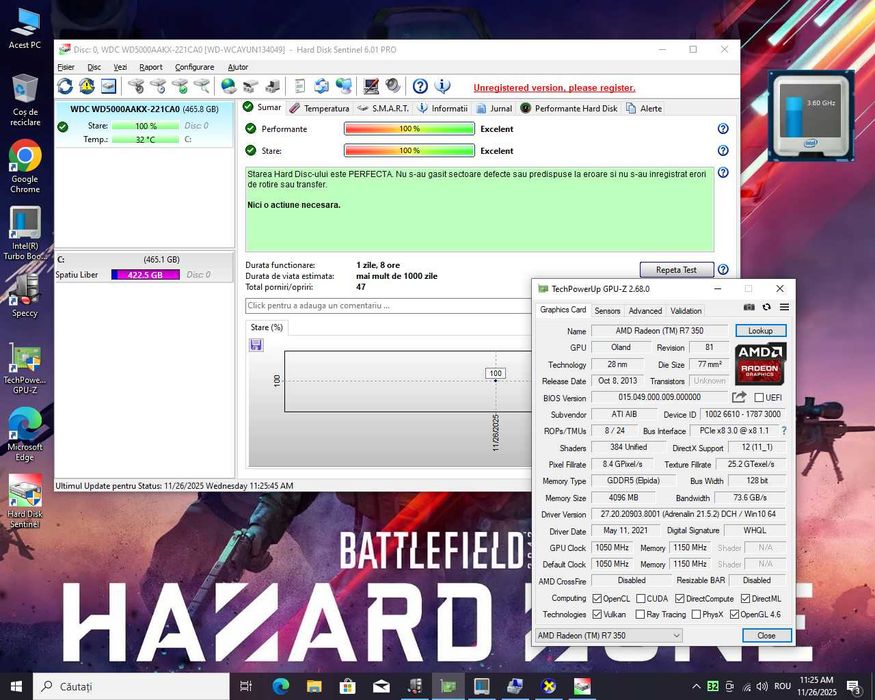Open the Raport menu

[151, 67]
